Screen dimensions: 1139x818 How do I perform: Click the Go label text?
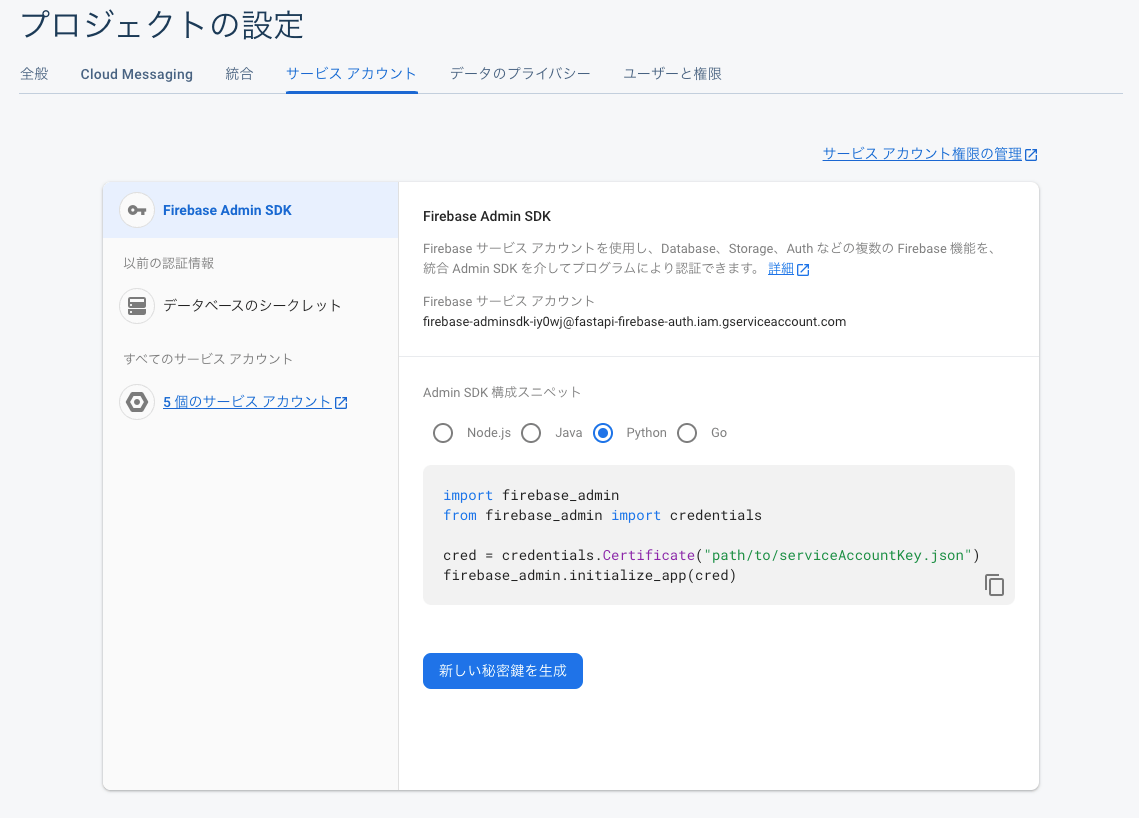(718, 433)
